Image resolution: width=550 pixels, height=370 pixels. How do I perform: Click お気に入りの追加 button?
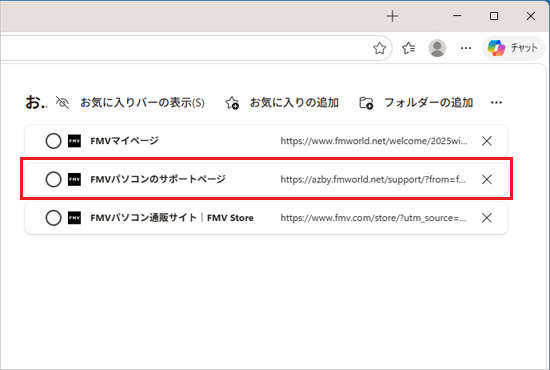click(294, 102)
